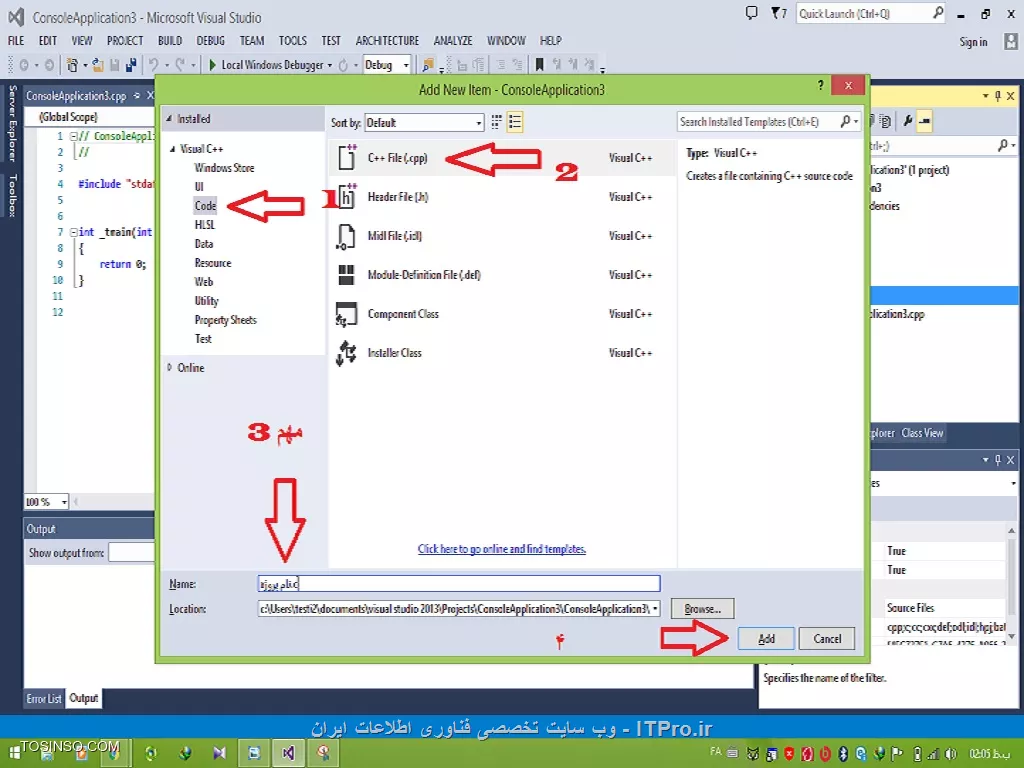The width and height of the screenshot is (1024, 768).
Task: Click the Quick Launch input field
Action: point(863,13)
